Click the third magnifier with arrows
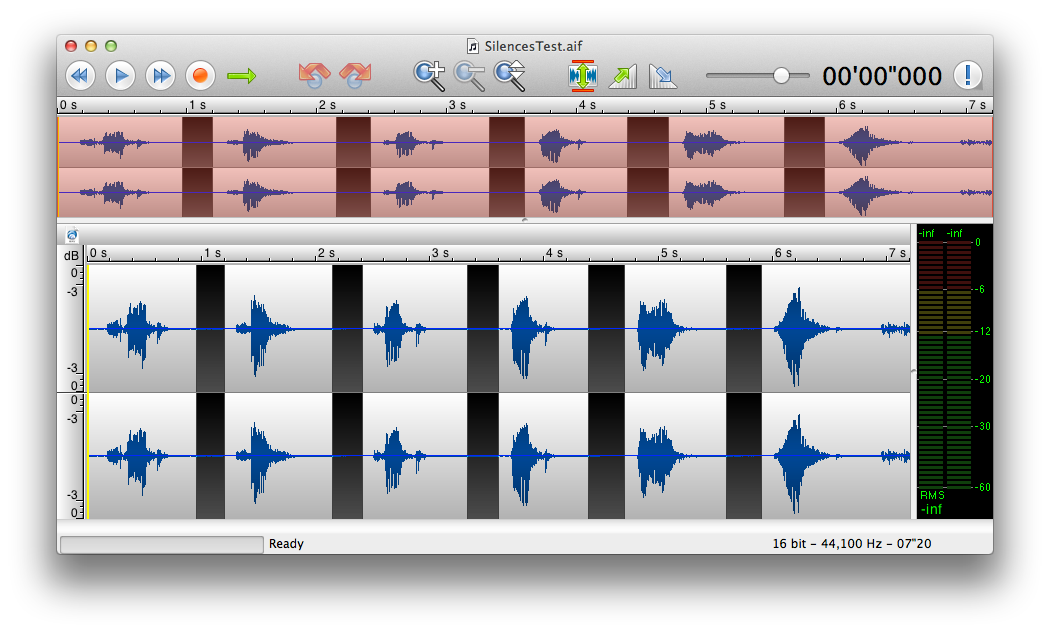The height and width of the screenshot is (633, 1050). click(x=510, y=75)
